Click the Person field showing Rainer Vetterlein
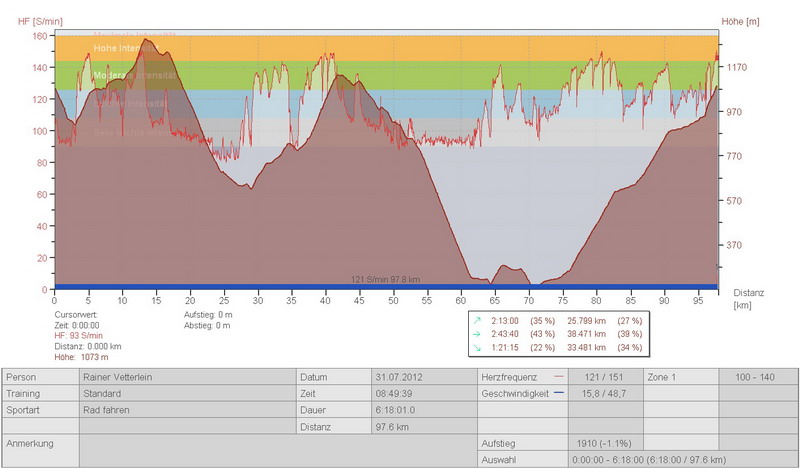Viewport: 800px width, 469px height. coord(185,377)
